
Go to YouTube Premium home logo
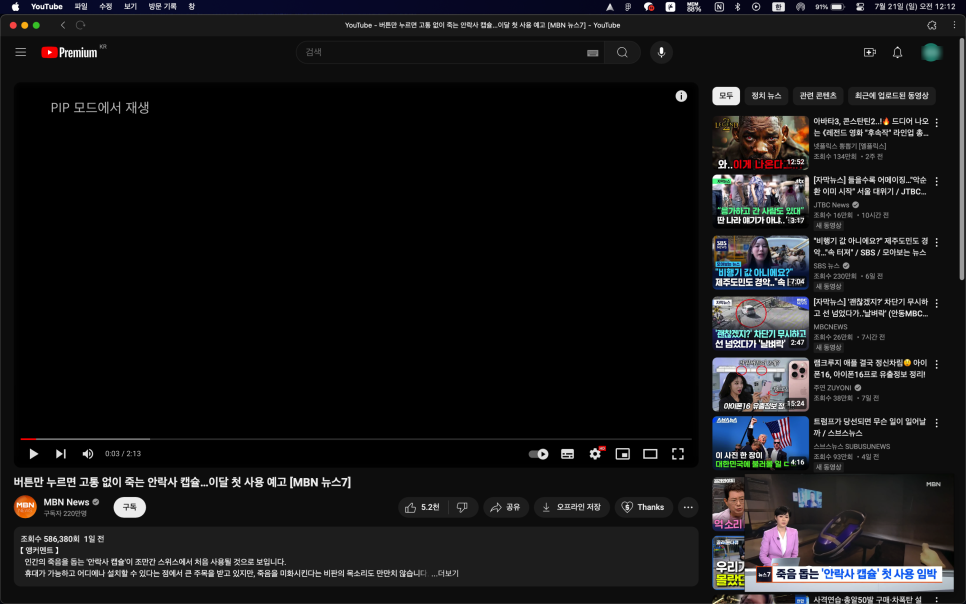(x=70, y=52)
